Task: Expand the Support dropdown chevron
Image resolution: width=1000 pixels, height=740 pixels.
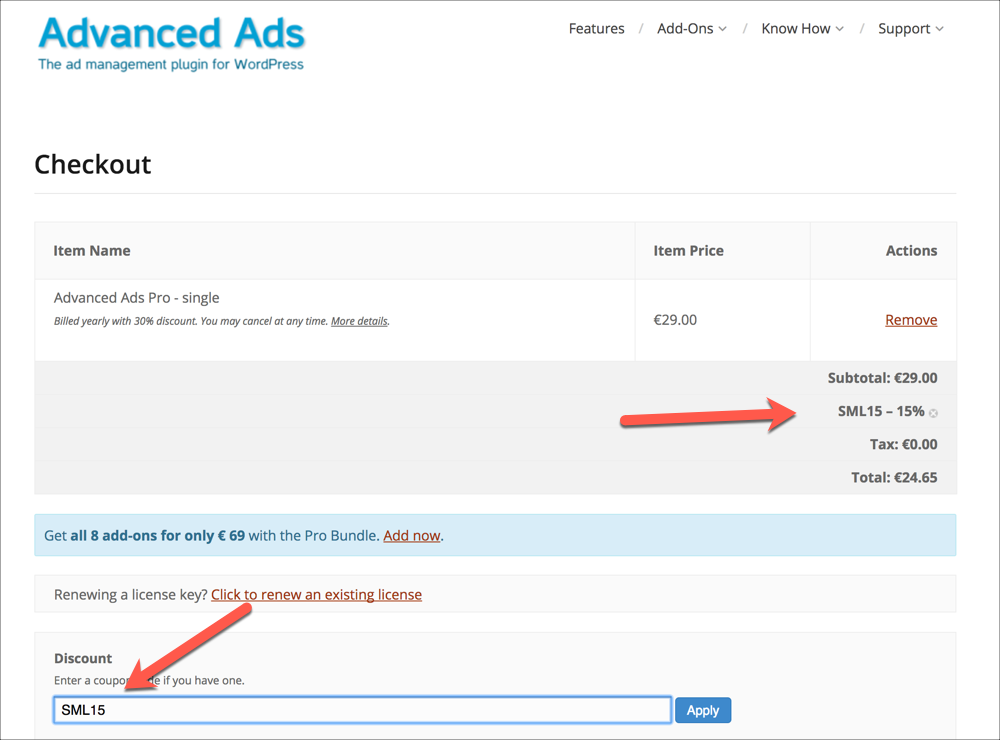Action: click(939, 29)
